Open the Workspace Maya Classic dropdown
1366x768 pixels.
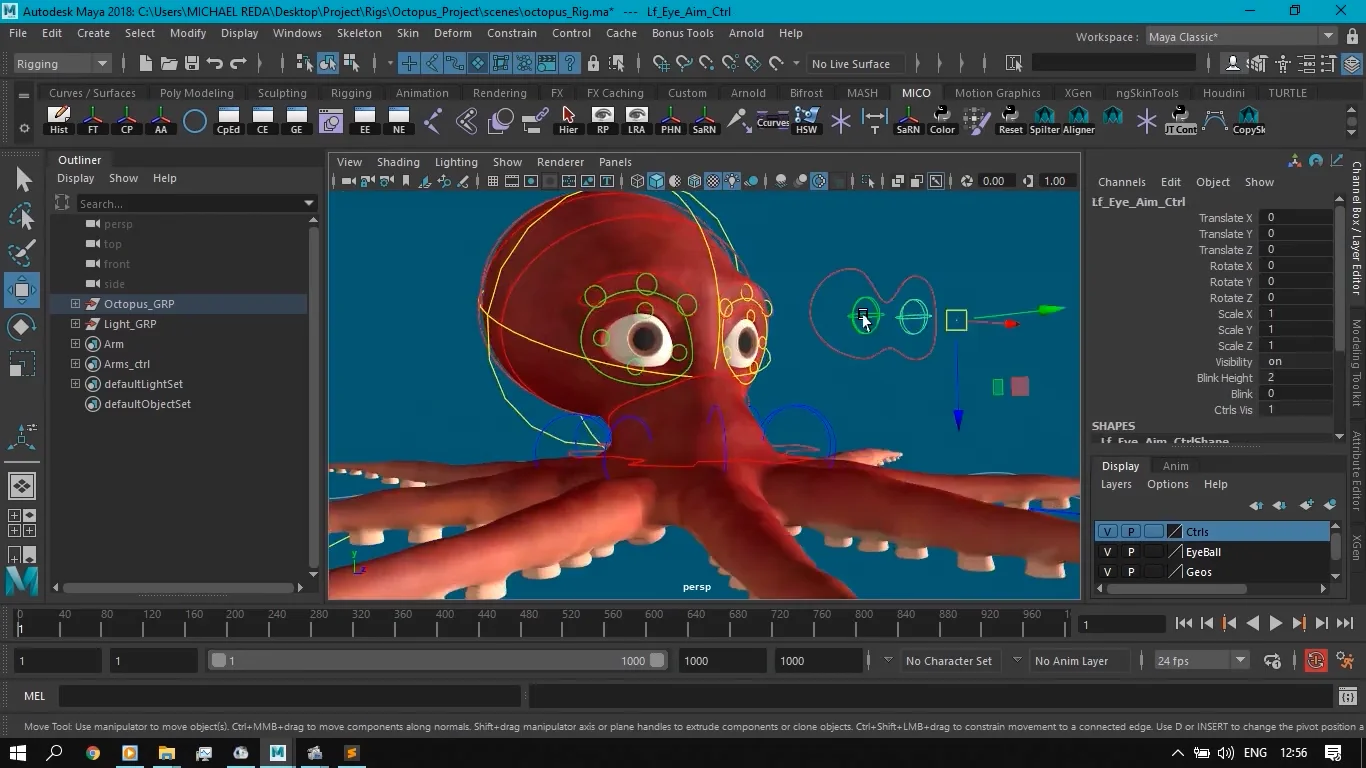point(1241,37)
